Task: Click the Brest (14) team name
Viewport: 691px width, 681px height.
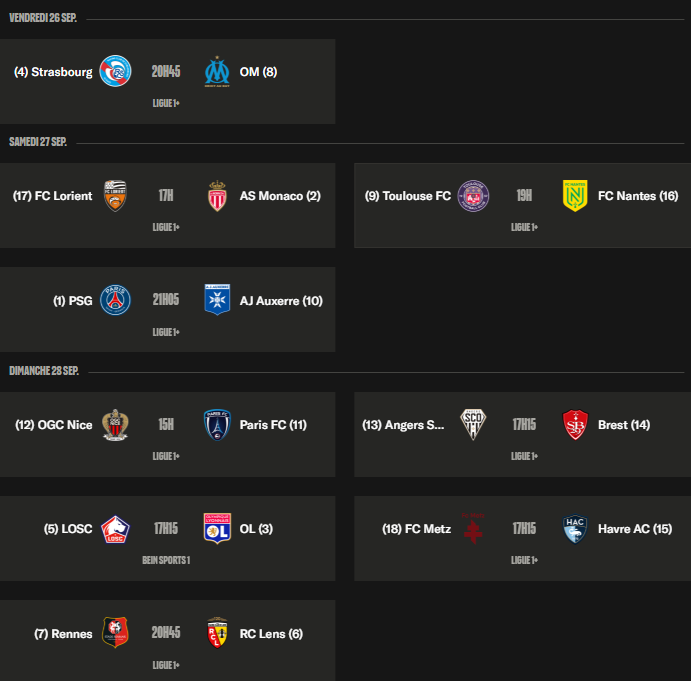Action: (x=624, y=425)
